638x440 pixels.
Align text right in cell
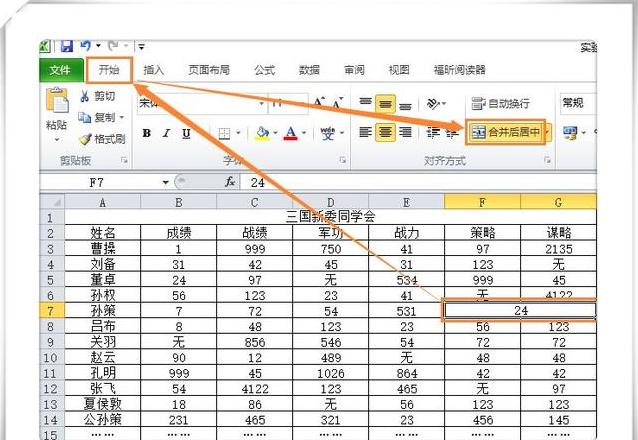[405, 132]
